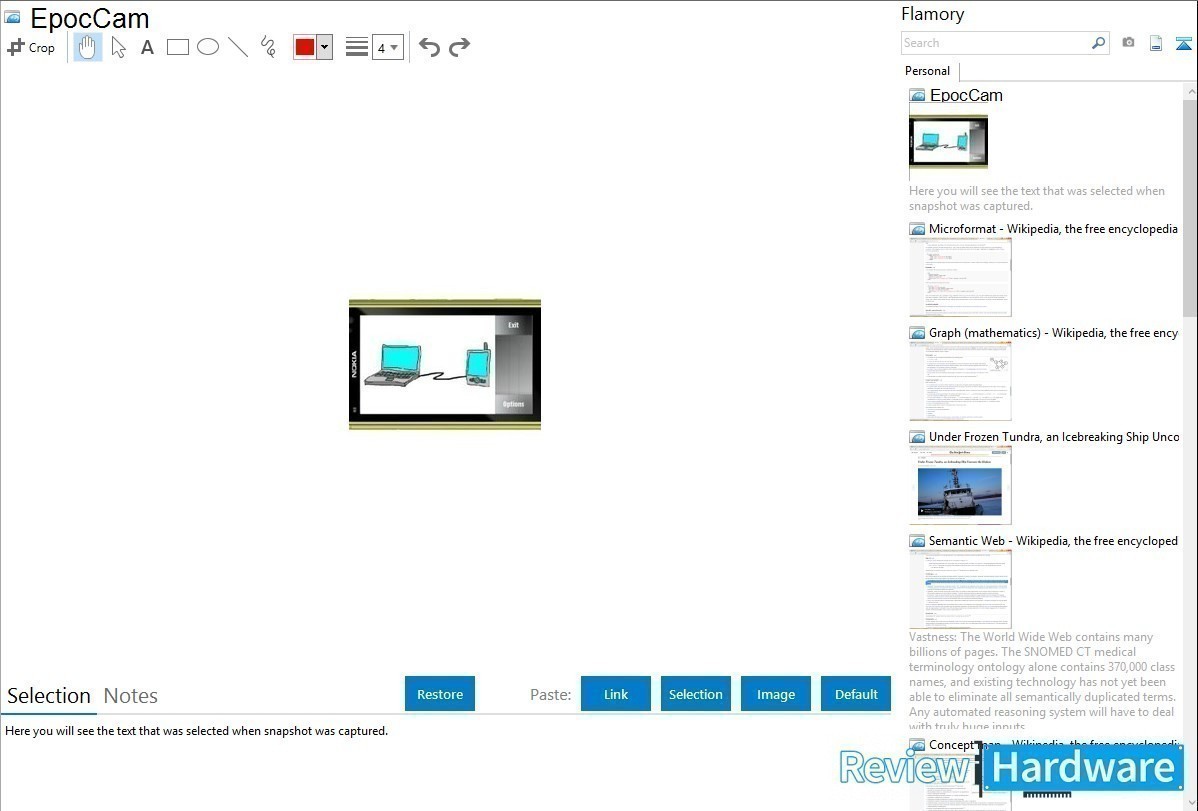The height and width of the screenshot is (811, 1198).
Task: Click 'Under Frozen Tundra, an Icebreaking Ship' title
Action: tap(1054, 436)
